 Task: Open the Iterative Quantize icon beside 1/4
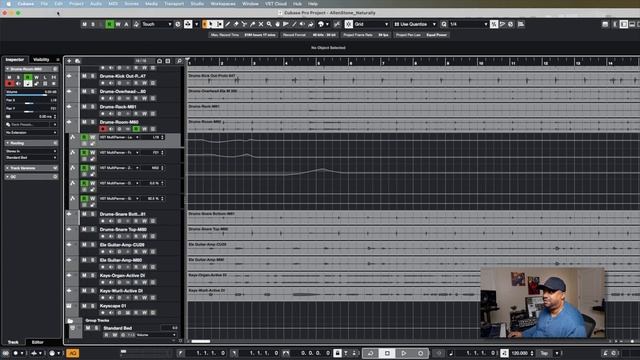pos(494,24)
